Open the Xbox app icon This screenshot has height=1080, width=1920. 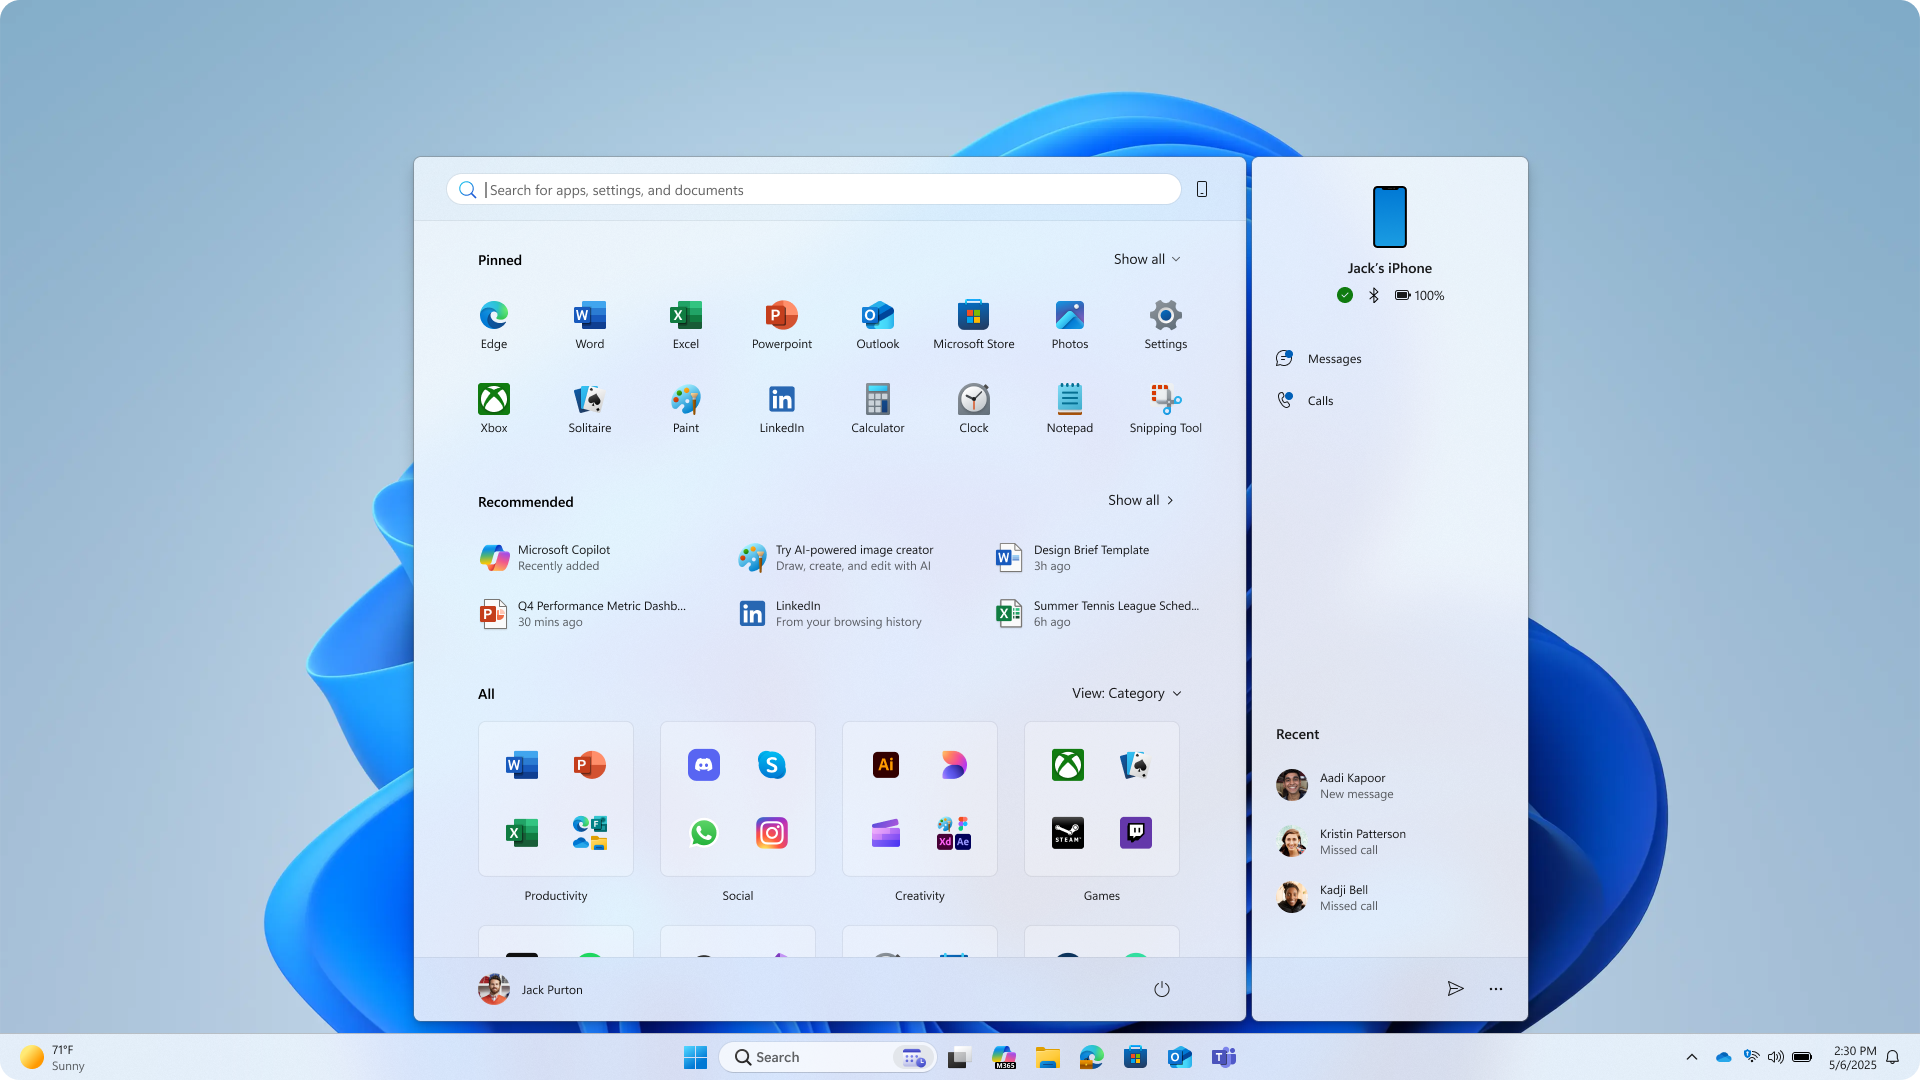(493, 407)
